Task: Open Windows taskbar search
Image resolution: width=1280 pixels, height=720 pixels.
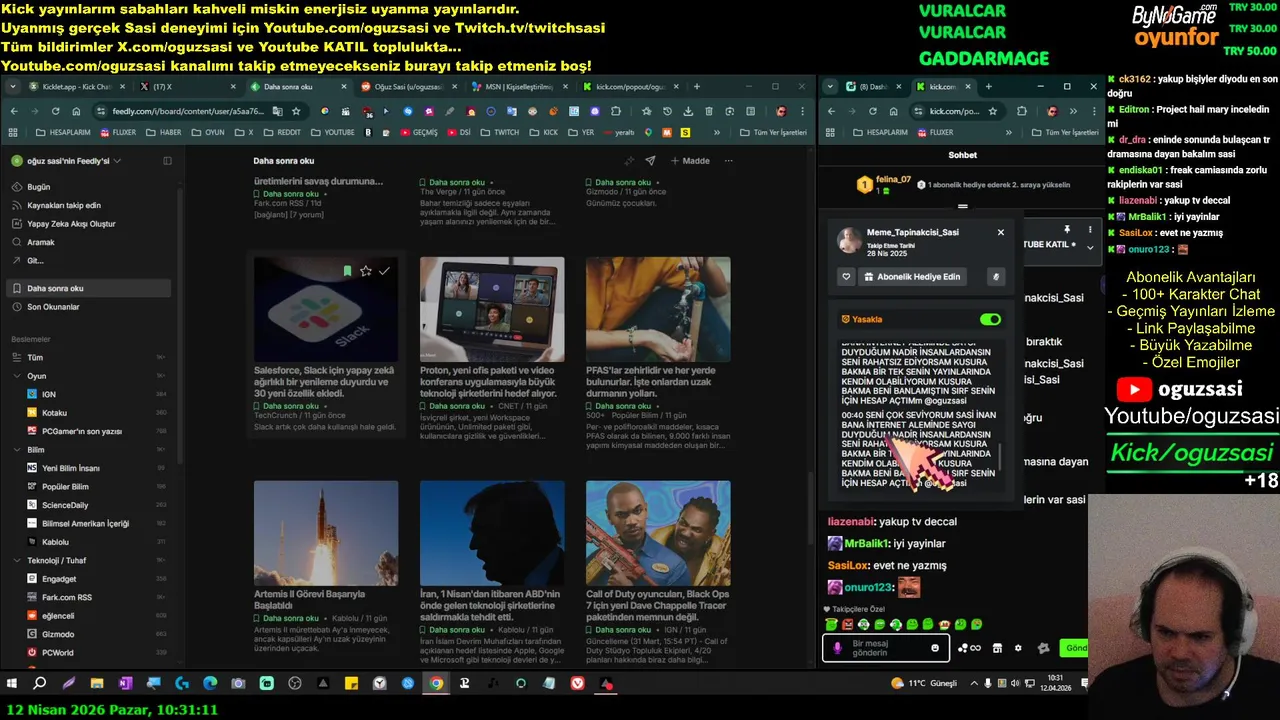Action: pyautogui.click(x=40, y=683)
